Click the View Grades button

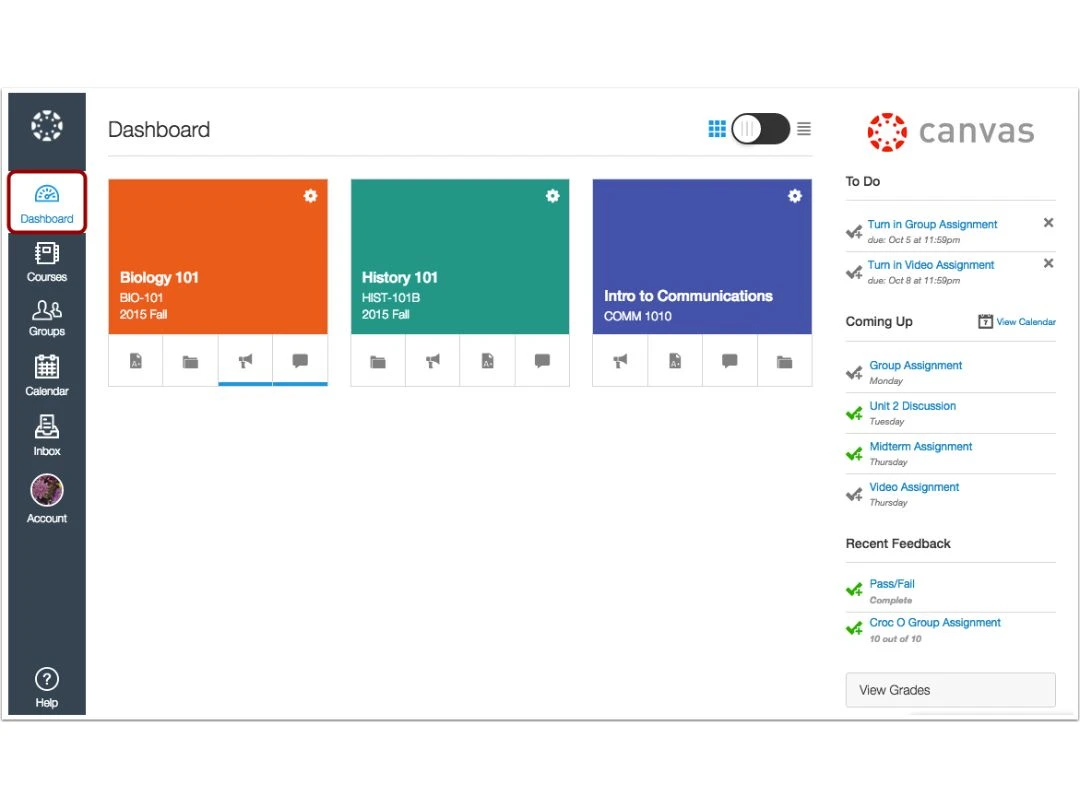pos(950,690)
